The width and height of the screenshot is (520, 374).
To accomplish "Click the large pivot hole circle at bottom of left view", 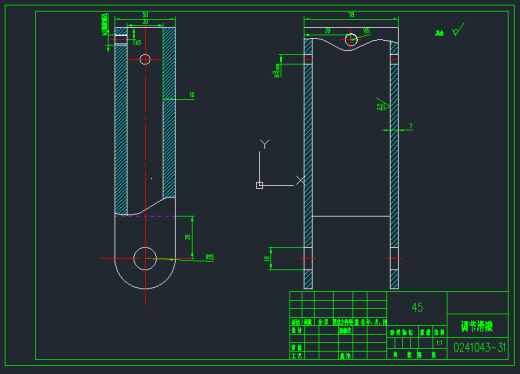I will (145, 258).
